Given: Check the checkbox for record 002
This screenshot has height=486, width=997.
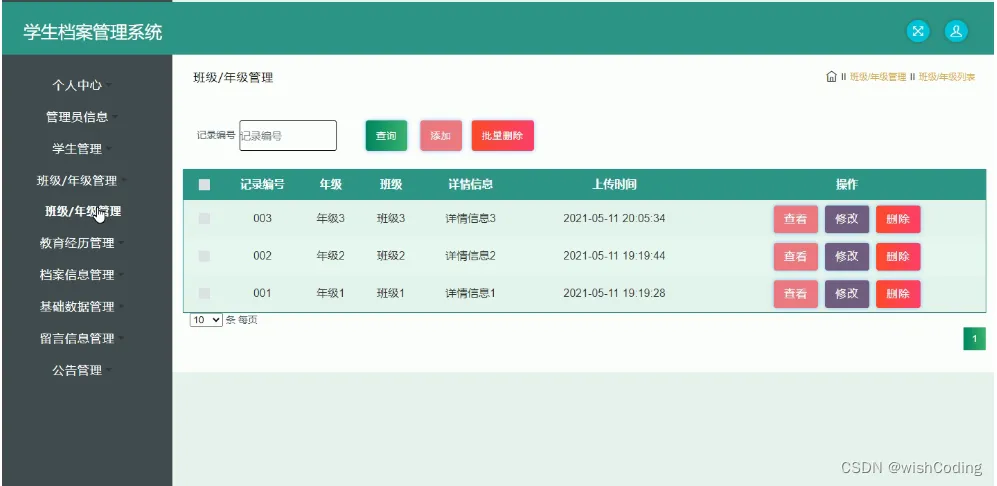Looking at the screenshot, I should [x=204, y=256].
